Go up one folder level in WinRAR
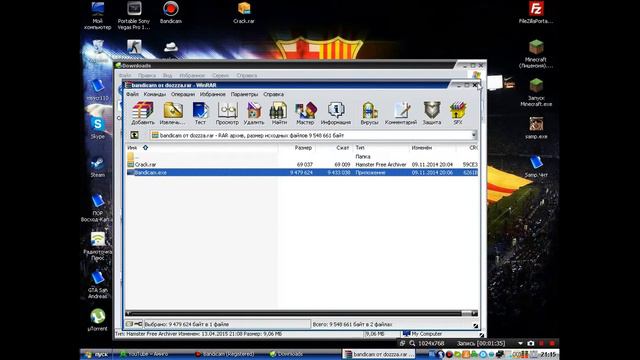The width and height of the screenshot is (640, 360). [134, 135]
